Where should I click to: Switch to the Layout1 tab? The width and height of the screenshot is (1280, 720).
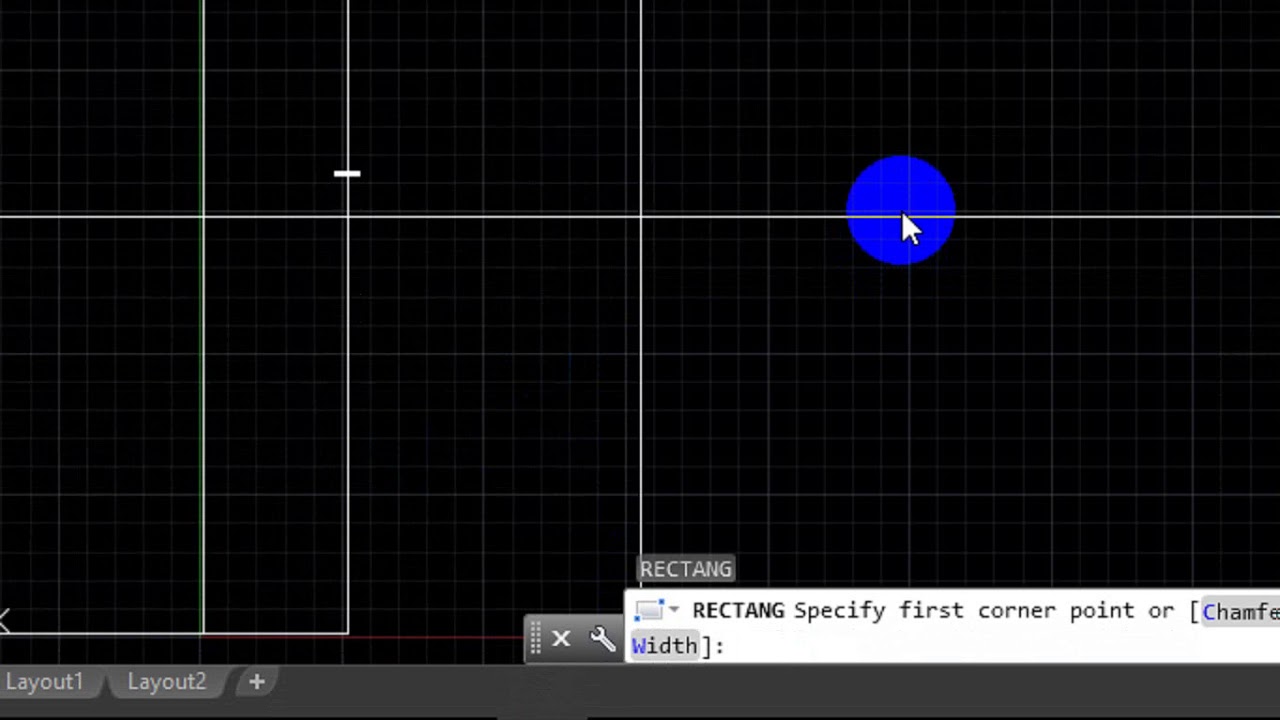pyautogui.click(x=45, y=682)
